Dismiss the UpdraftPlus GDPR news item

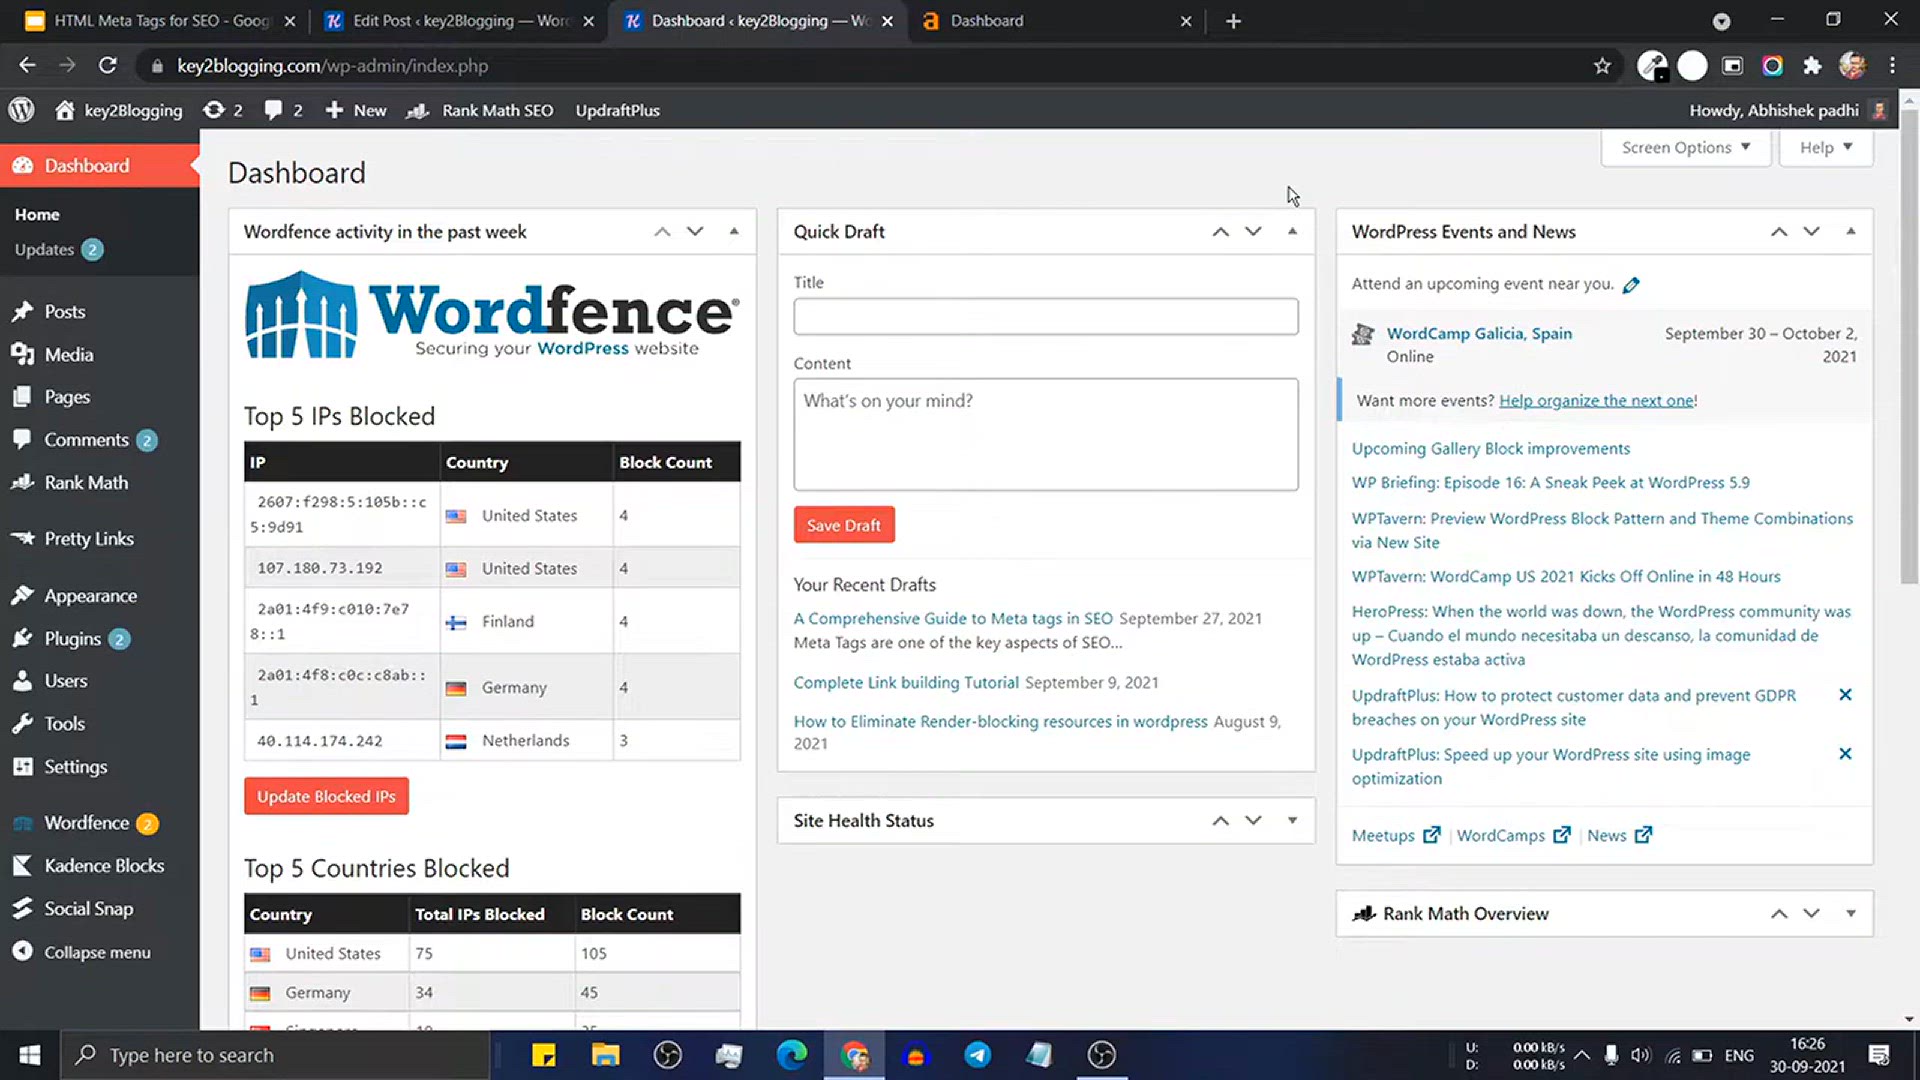1845,694
